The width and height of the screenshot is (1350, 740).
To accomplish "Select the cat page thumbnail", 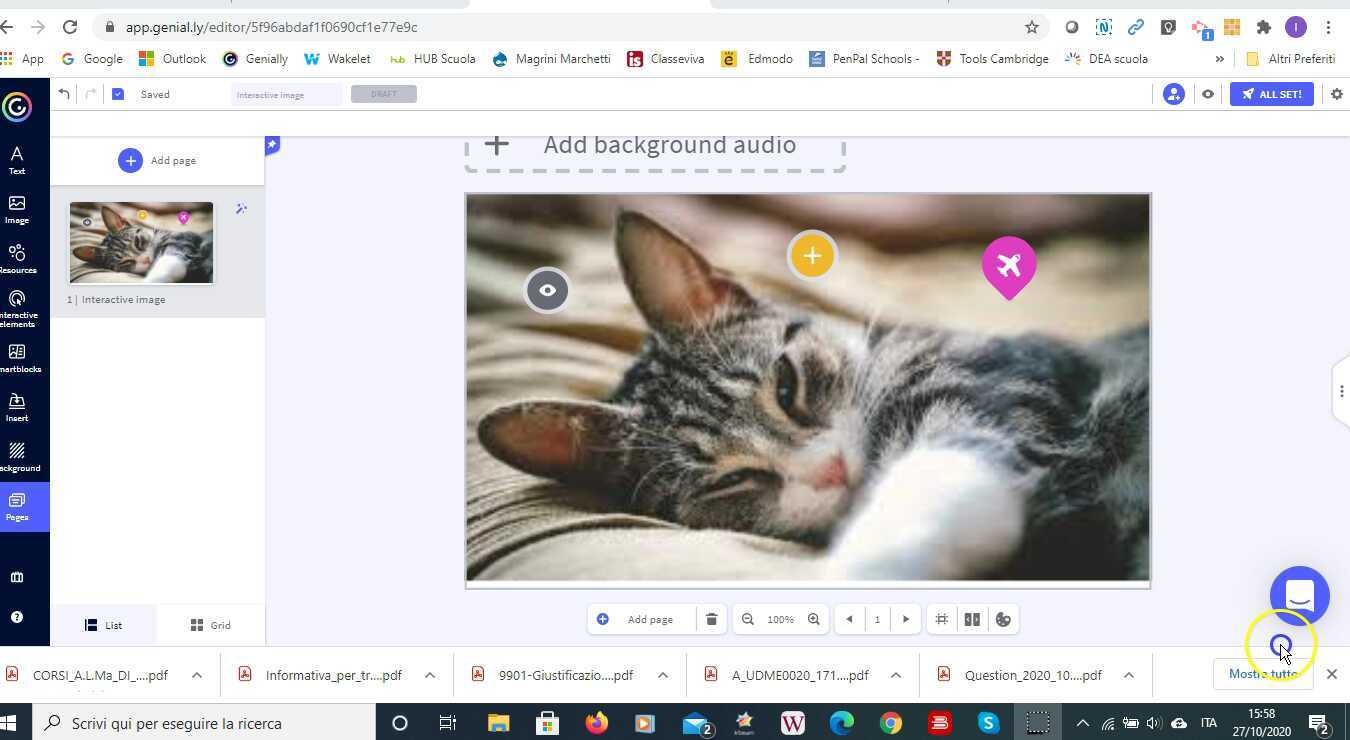I will click(x=141, y=243).
